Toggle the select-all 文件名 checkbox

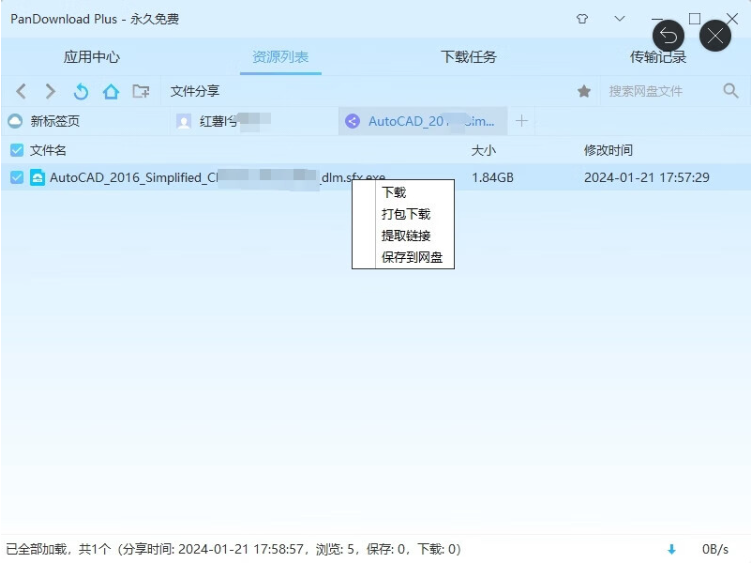pyautogui.click(x=17, y=150)
